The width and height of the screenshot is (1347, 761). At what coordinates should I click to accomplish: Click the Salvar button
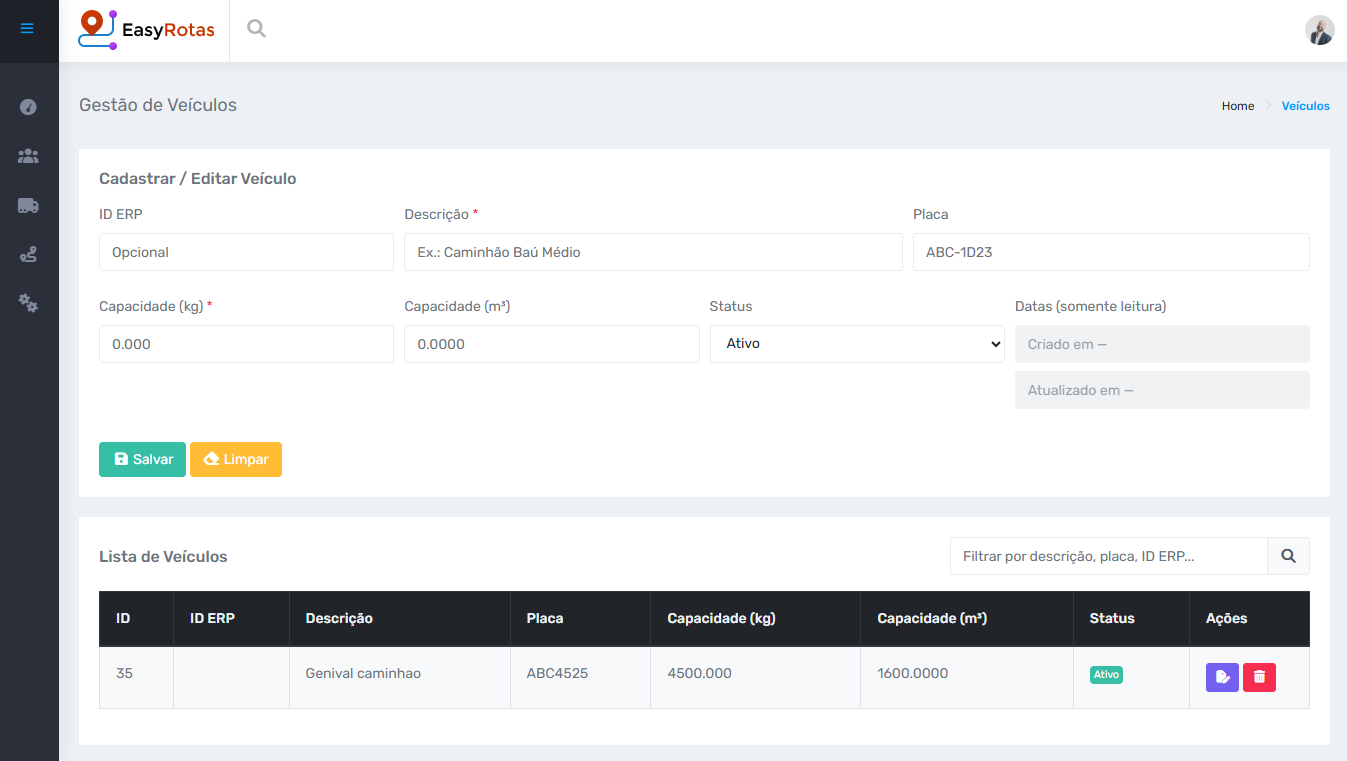tap(142, 460)
